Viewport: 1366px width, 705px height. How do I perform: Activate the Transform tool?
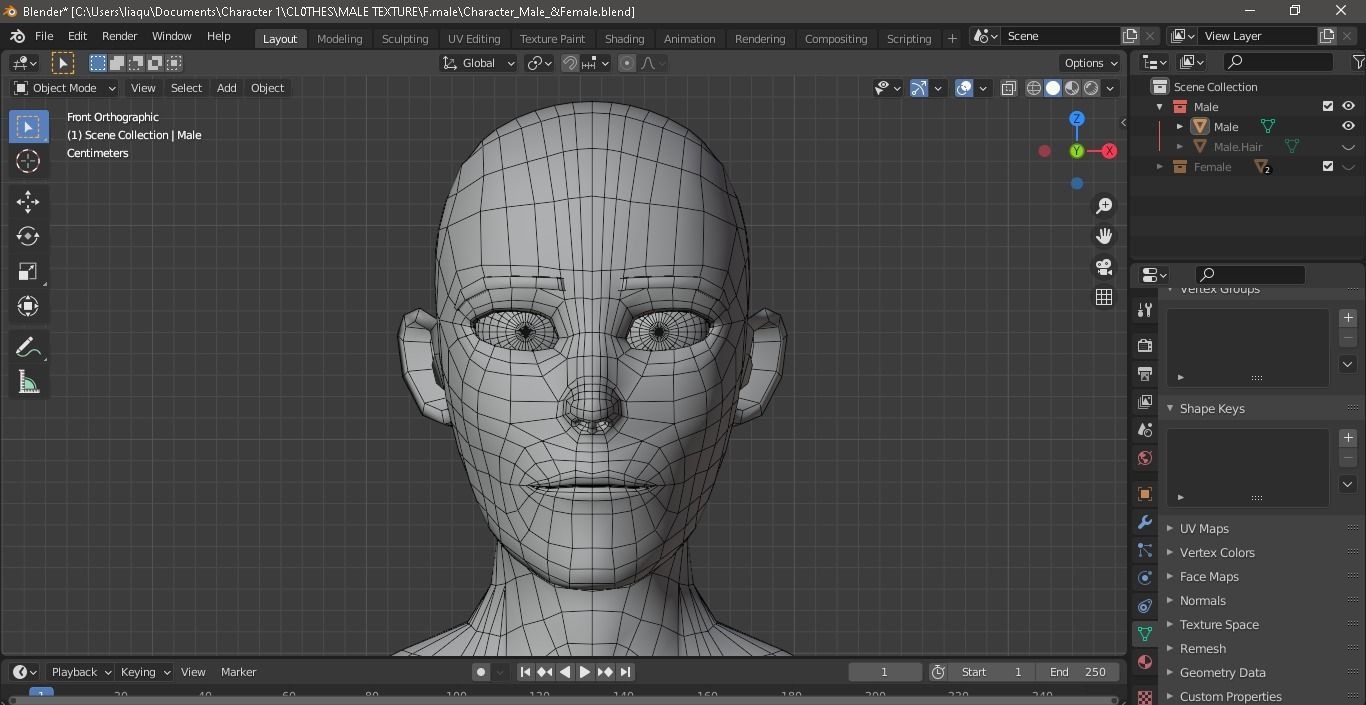(x=28, y=307)
